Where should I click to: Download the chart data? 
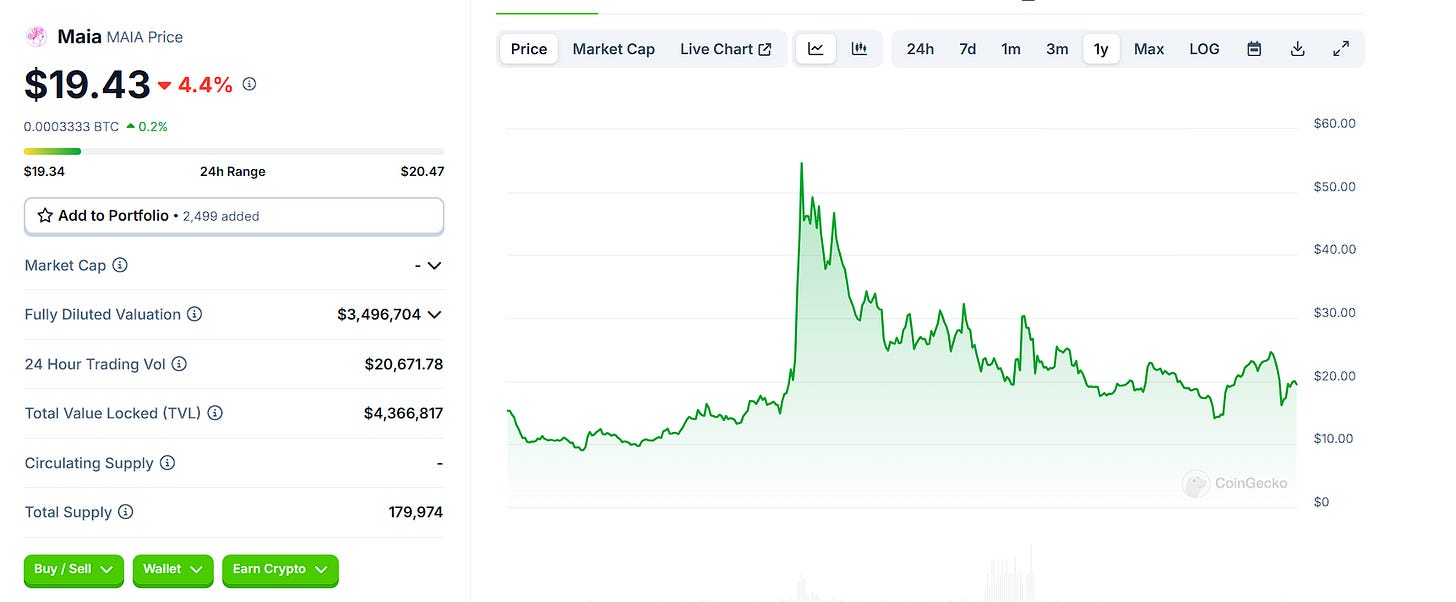1298,48
